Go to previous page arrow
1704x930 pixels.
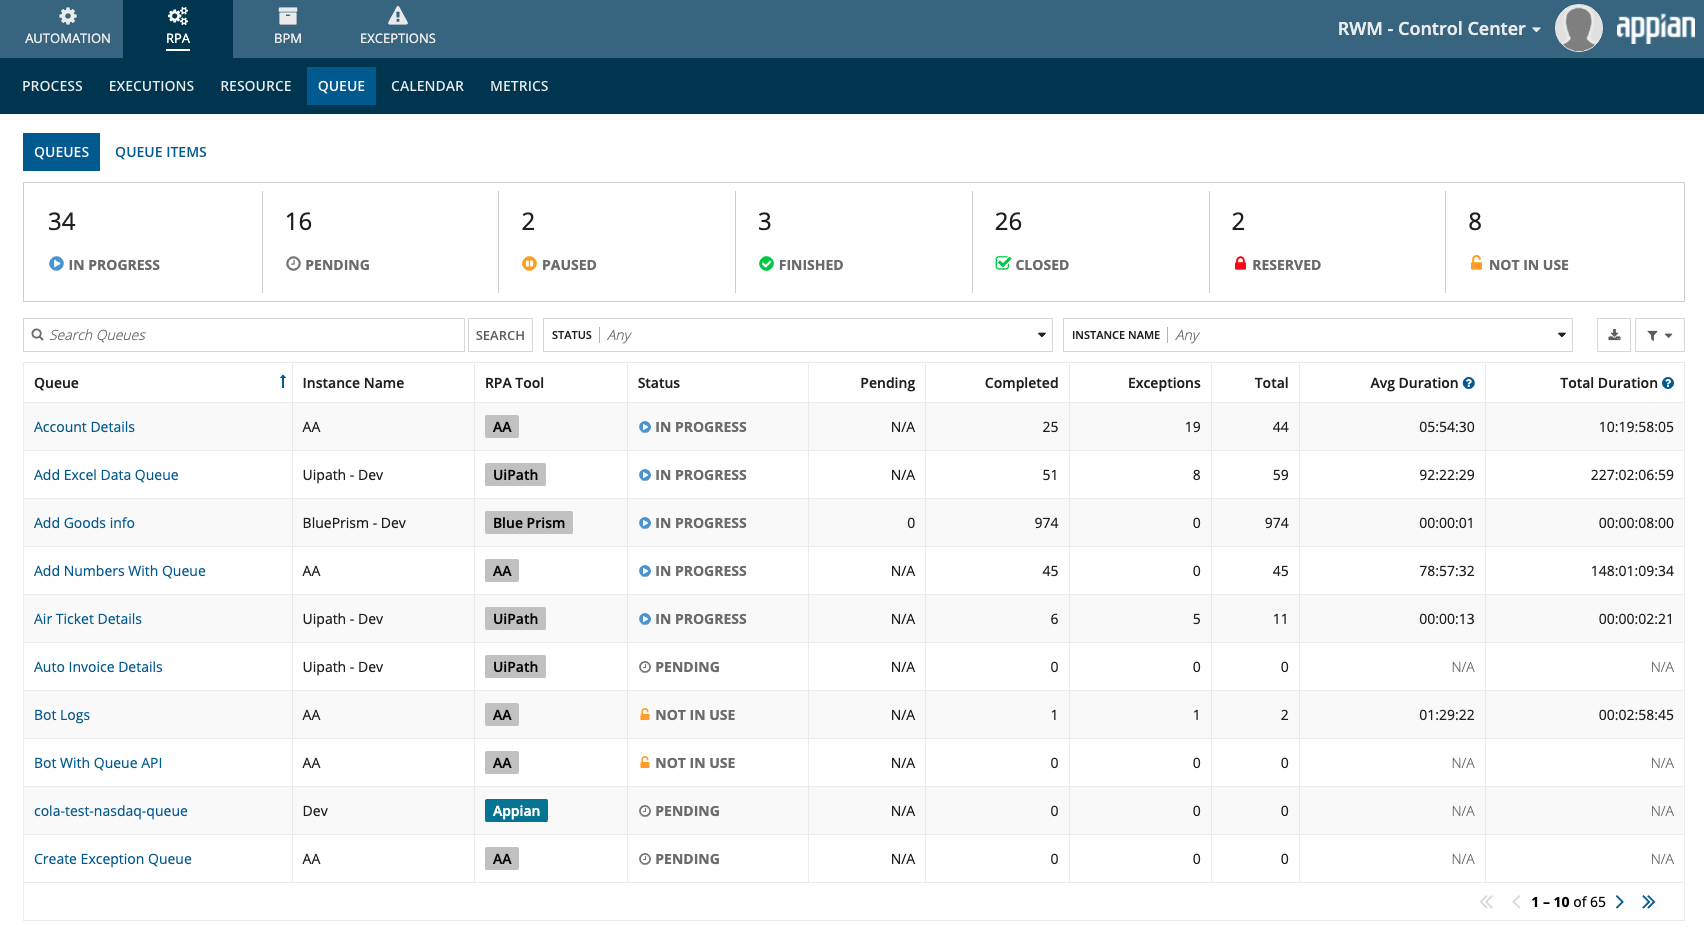(x=1516, y=902)
